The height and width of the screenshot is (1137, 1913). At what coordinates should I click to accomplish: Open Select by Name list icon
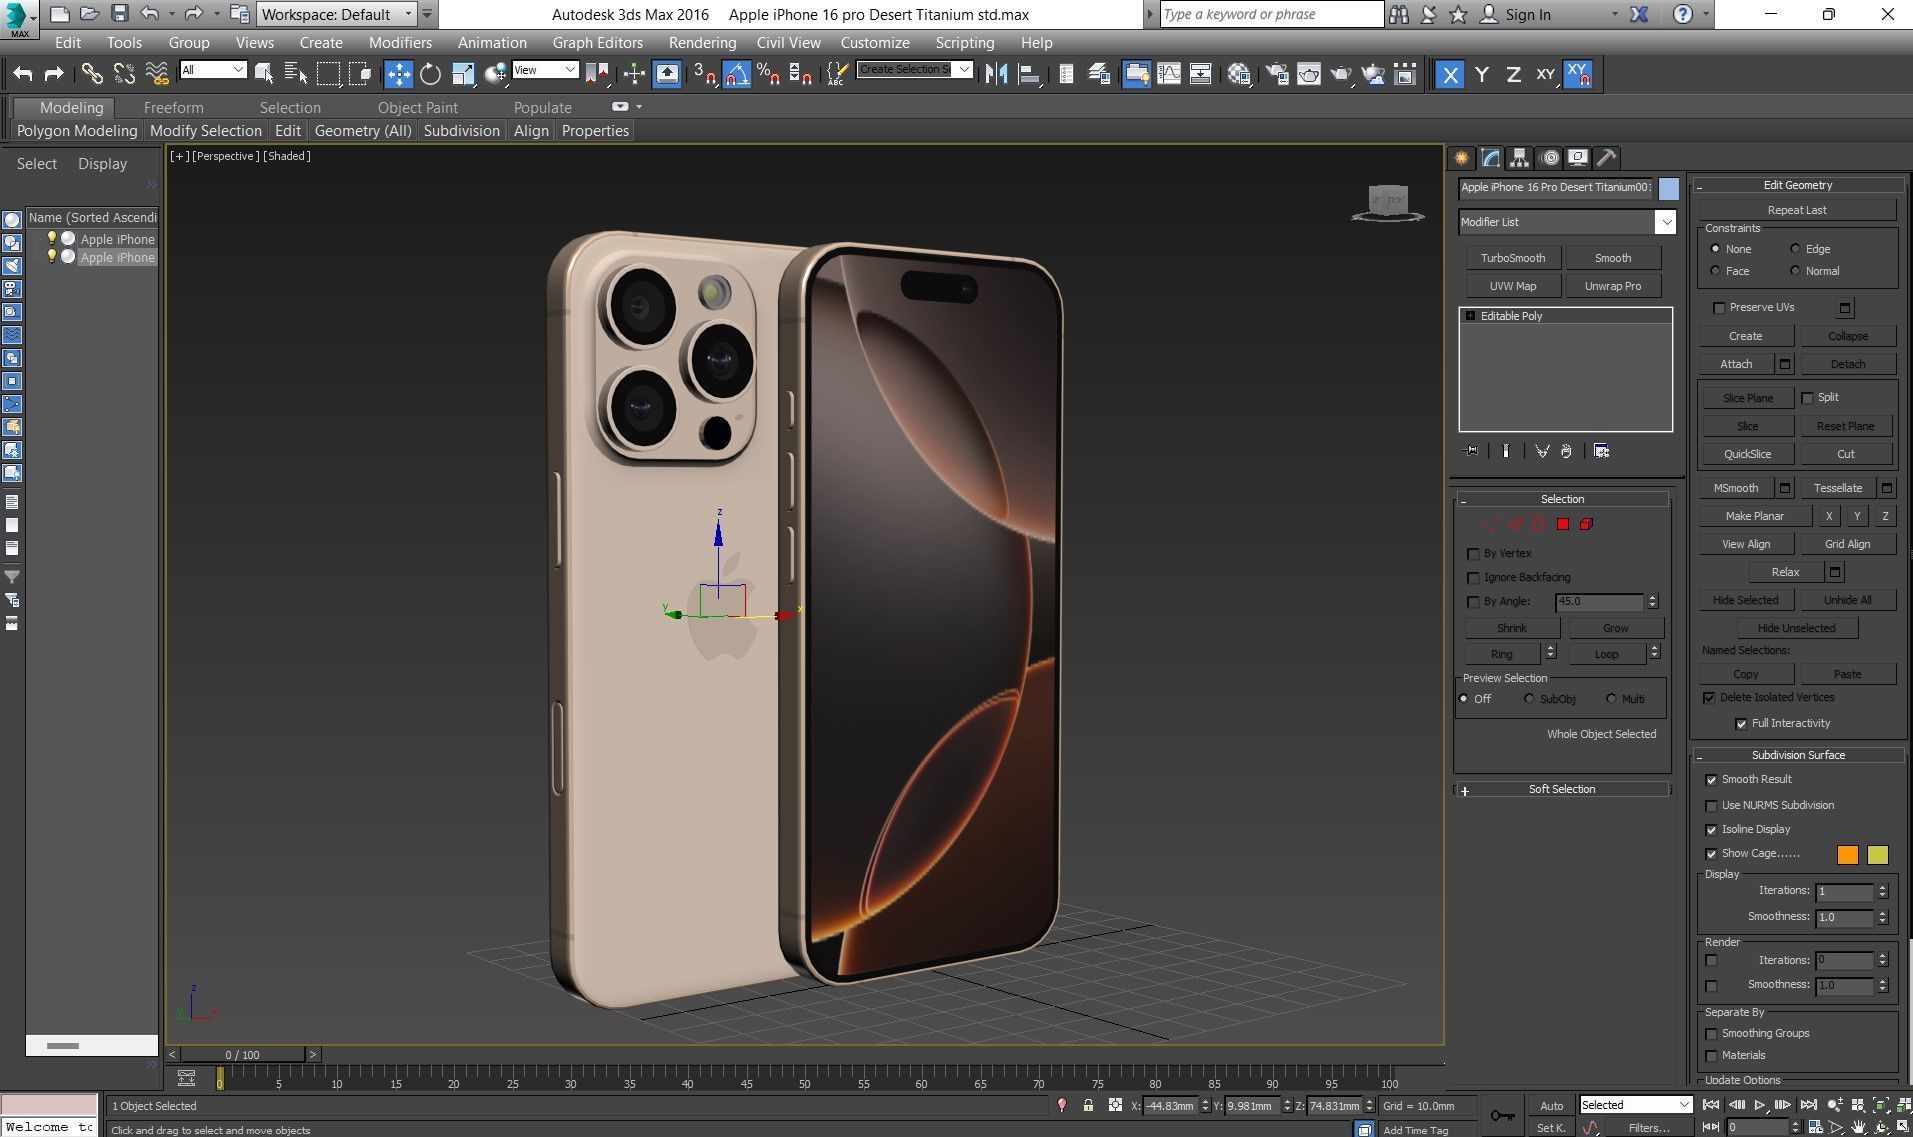[x=296, y=74]
